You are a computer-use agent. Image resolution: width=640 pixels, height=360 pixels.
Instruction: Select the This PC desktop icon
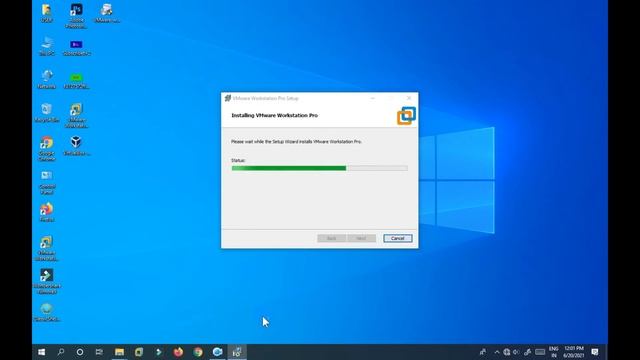47,46
